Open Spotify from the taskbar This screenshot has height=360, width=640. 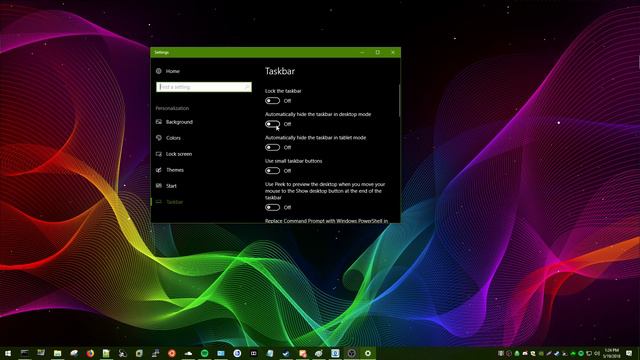[x=204, y=353]
